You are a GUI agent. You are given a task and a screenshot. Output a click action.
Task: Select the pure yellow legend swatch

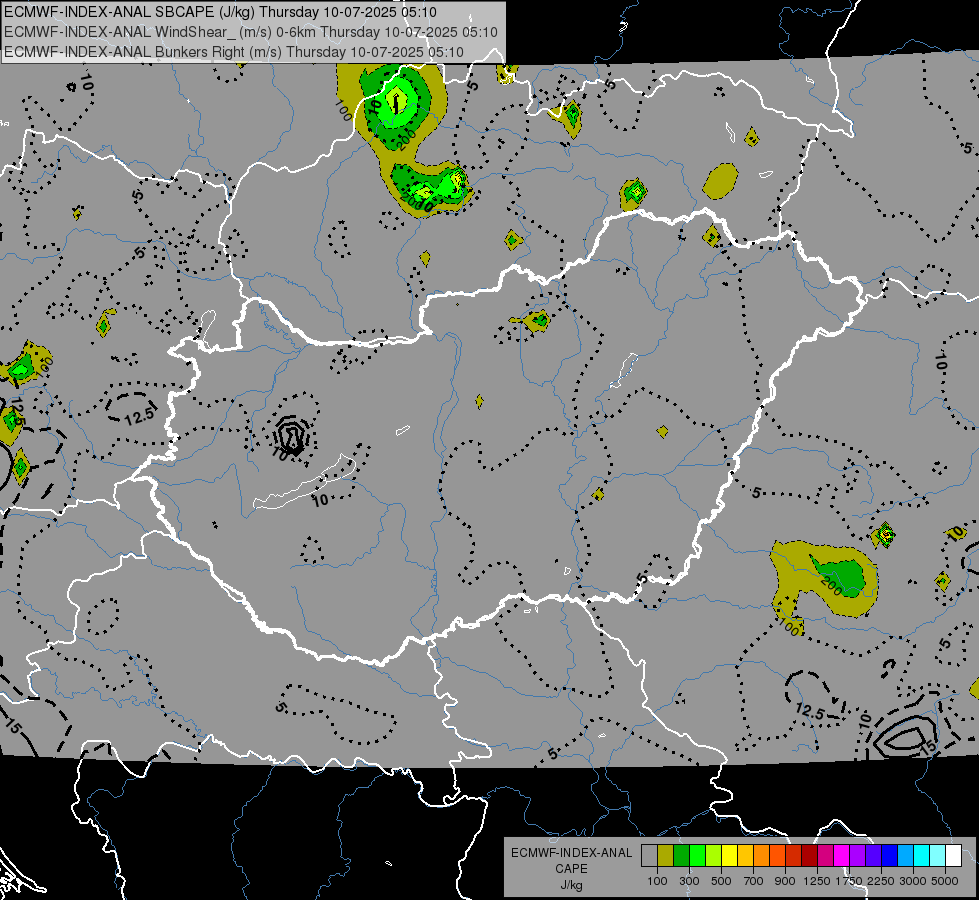(x=729, y=856)
